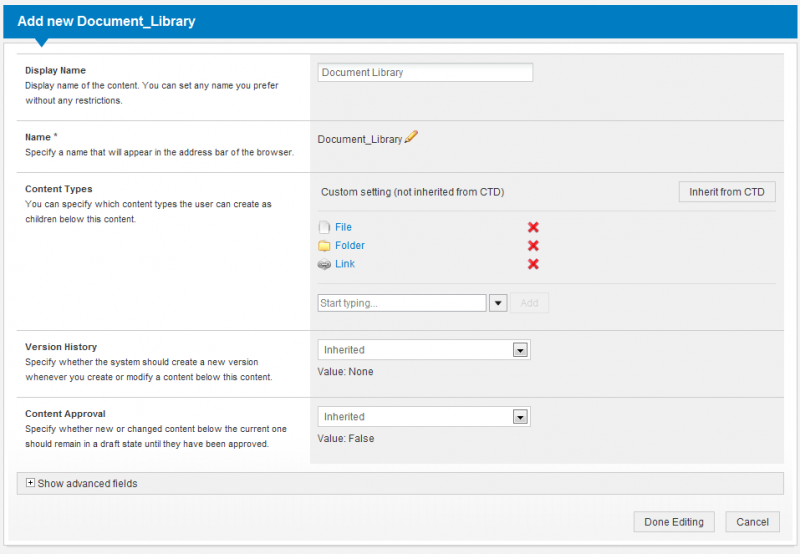The image size is (800, 554).
Task: Click the 'Value: None' text
Action: point(345,372)
